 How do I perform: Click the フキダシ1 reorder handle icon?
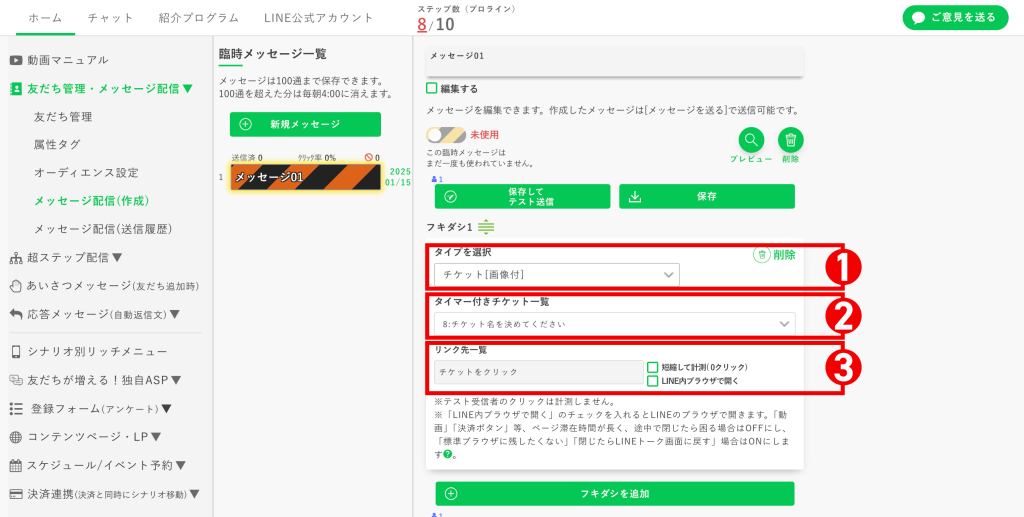tap(486, 227)
